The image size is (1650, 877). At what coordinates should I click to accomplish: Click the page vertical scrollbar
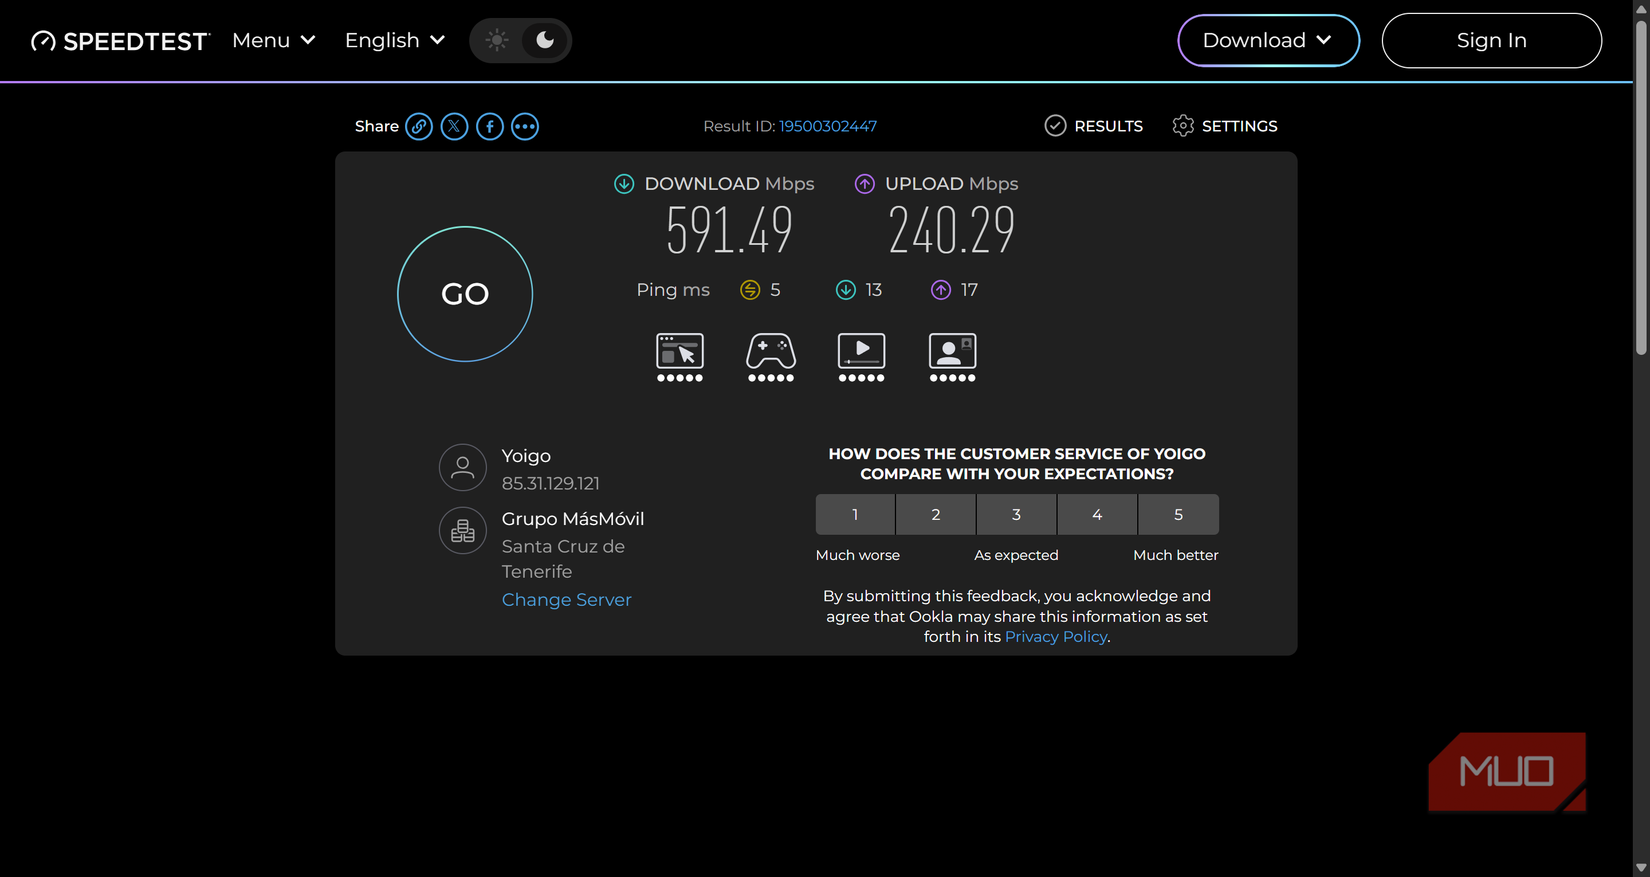1641,186
